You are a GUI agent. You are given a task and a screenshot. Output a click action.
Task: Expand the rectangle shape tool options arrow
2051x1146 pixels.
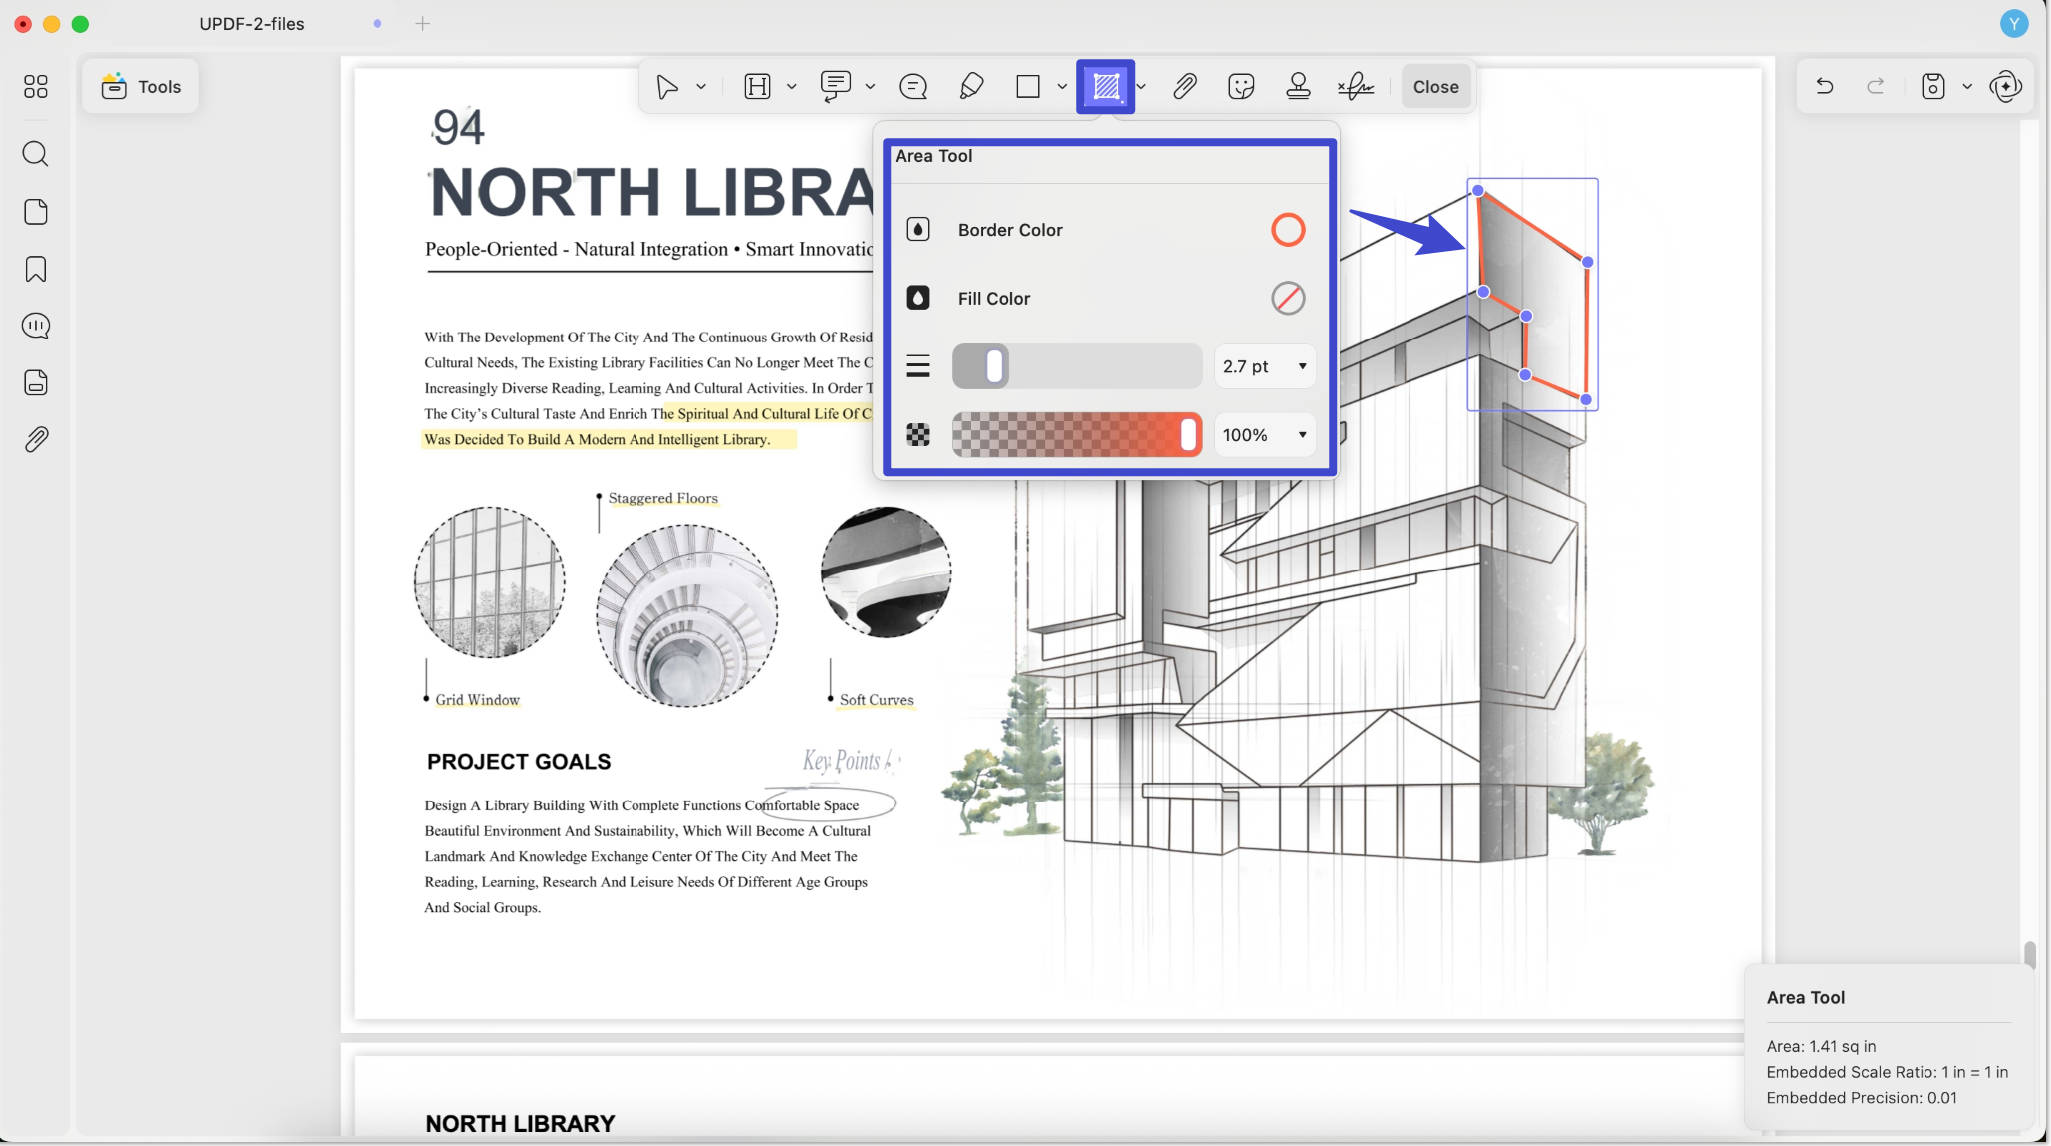[x=1062, y=87]
